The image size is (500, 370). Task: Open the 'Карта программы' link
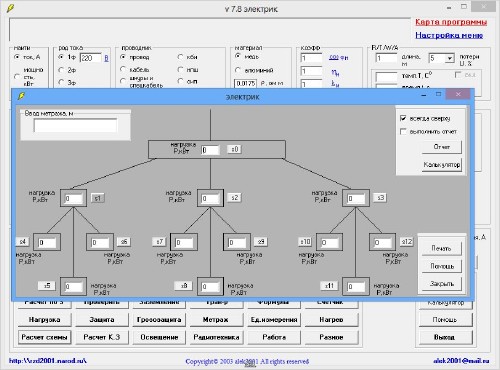point(451,22)
